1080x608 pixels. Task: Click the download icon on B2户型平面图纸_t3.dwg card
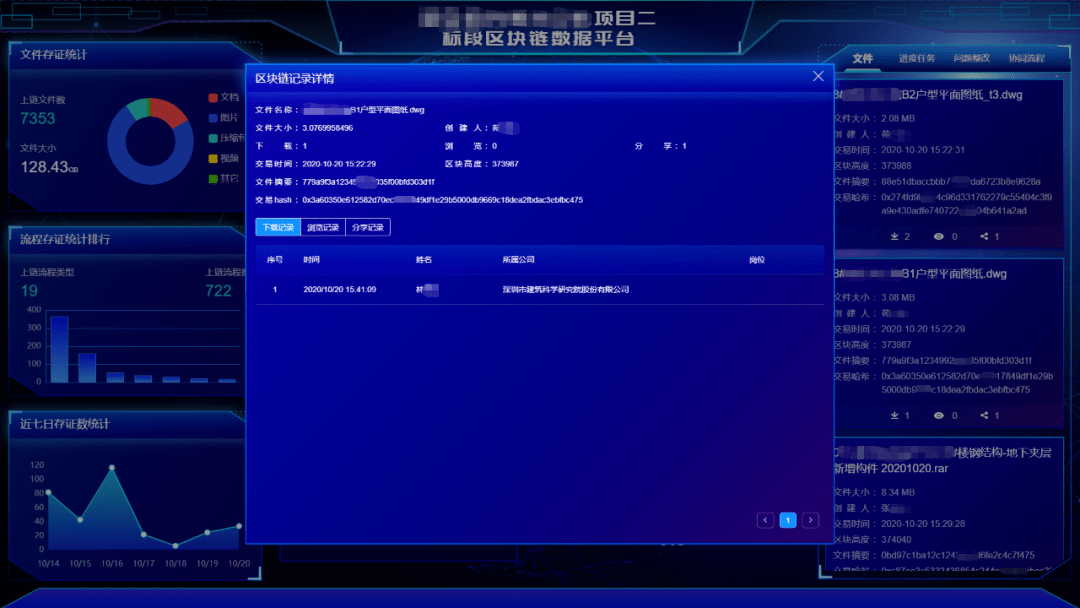click(895, 236)
